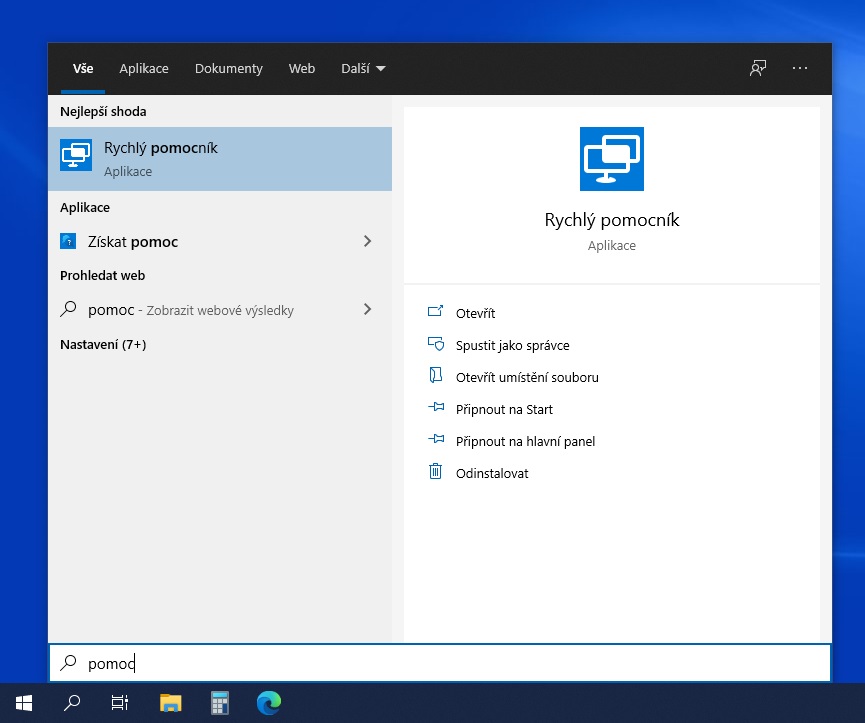The height and width of the screenshot is (723, 865).
Task: Choose Spustit jako správce
Action: point(512,345)
